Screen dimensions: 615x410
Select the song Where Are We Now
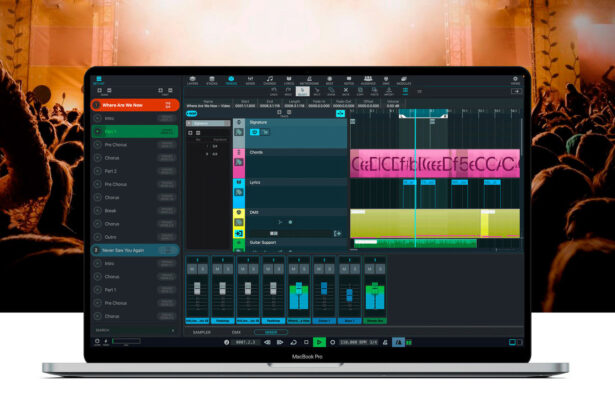[x=135, y=105]
